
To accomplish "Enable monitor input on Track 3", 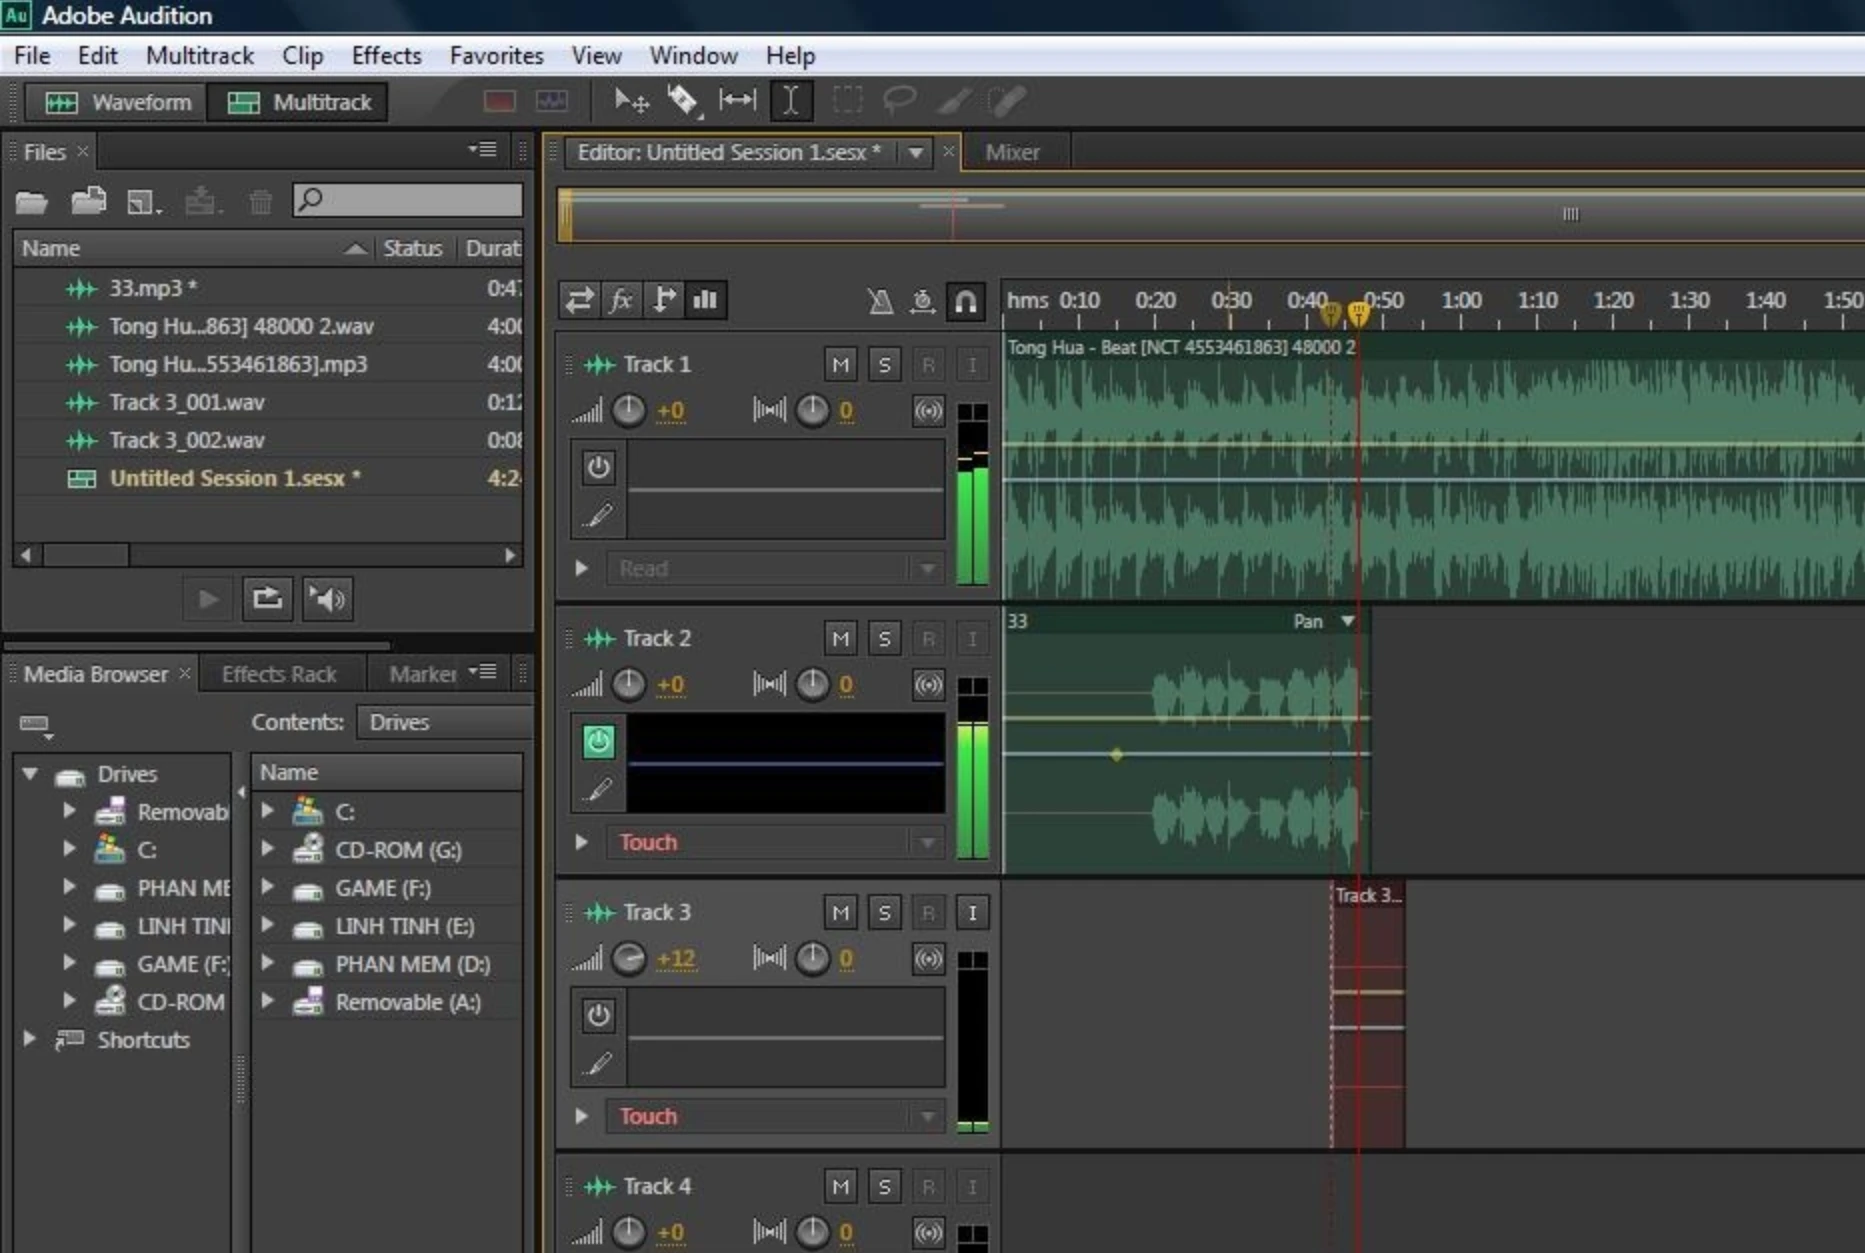I will tap(971, 913).
